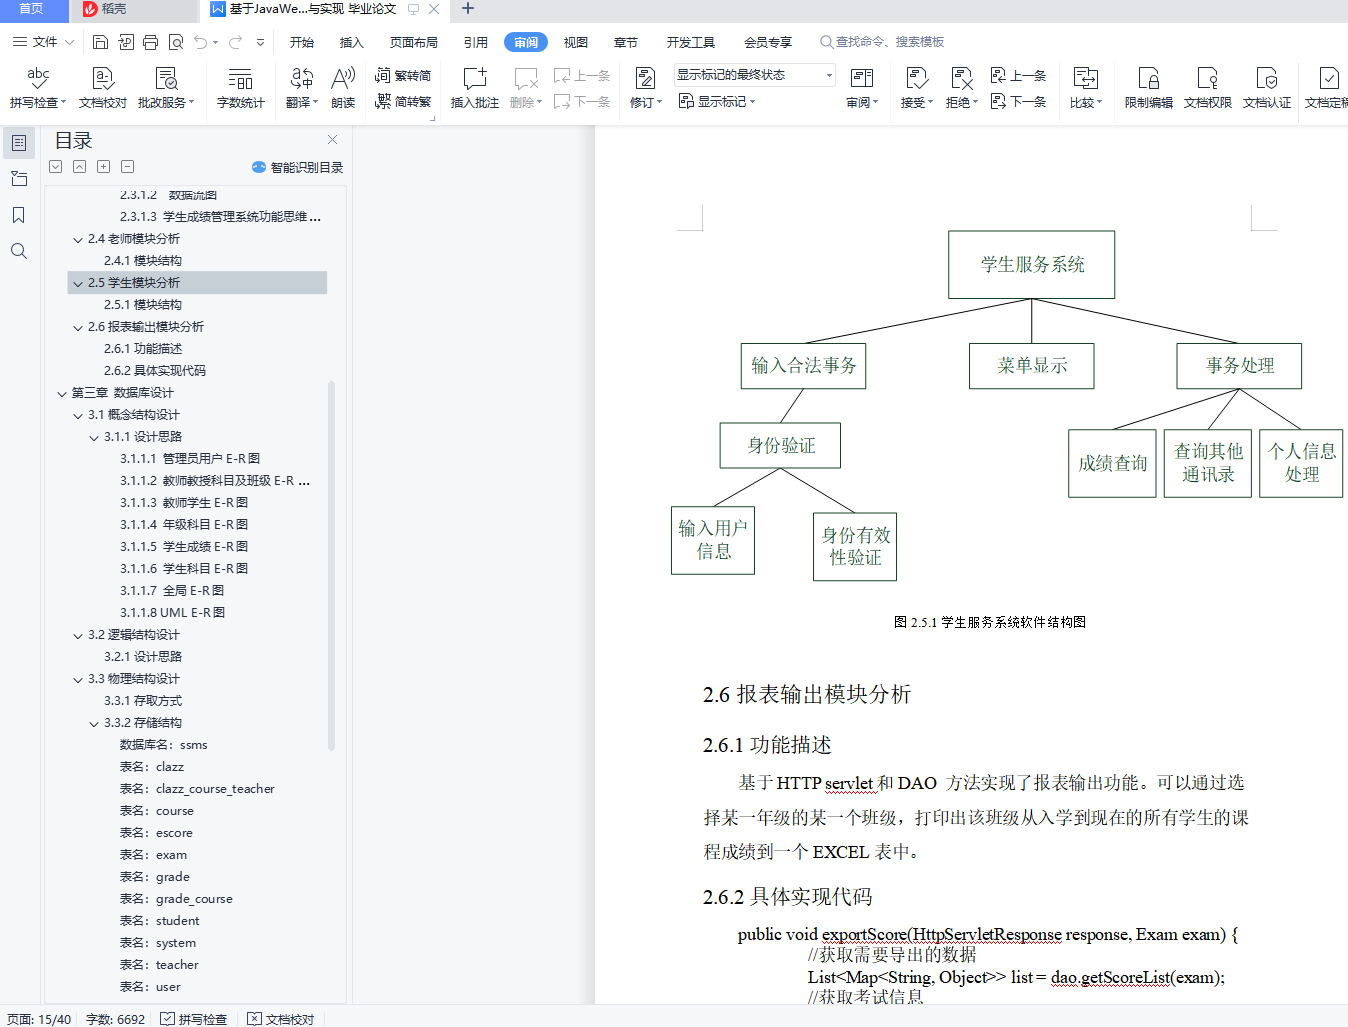Open 文档权限 document permissions
Image resolution: width=1348 pixels, height=1027 pixels.
[x=1208, y=87]
